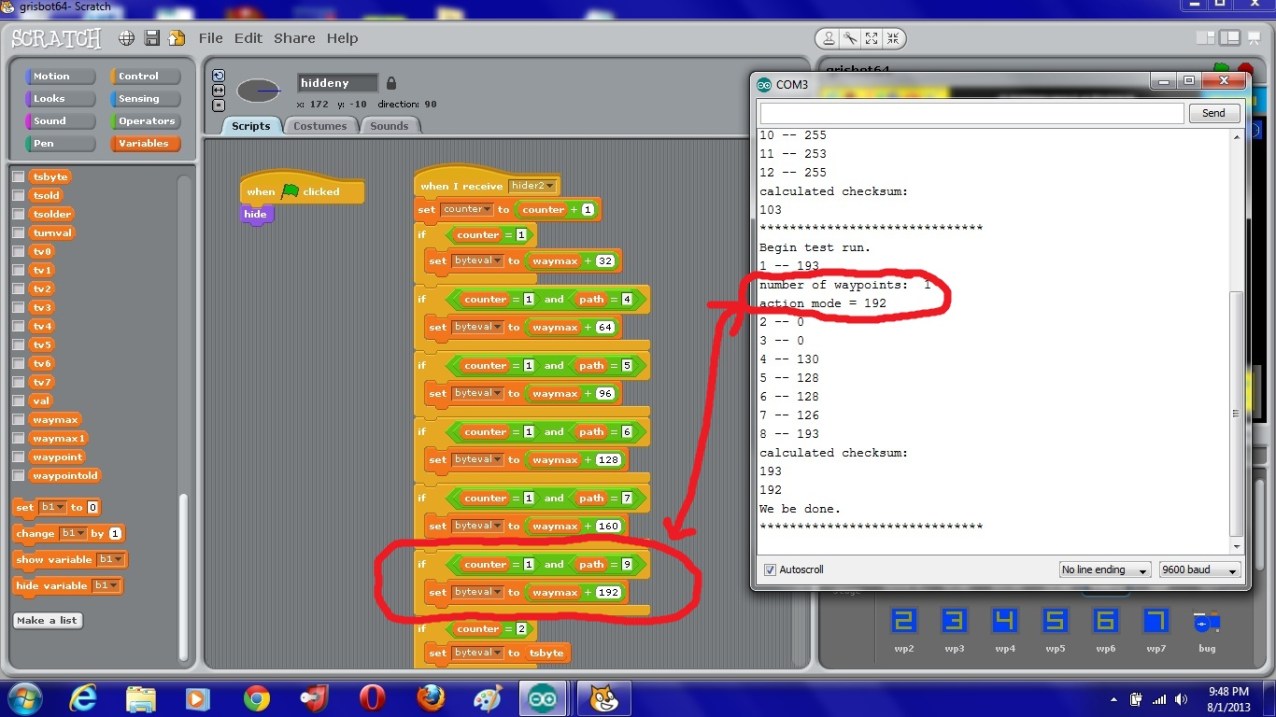Switch to small stage view mode
Screen dimensions: 1276x717
[x=1208, y=38]
